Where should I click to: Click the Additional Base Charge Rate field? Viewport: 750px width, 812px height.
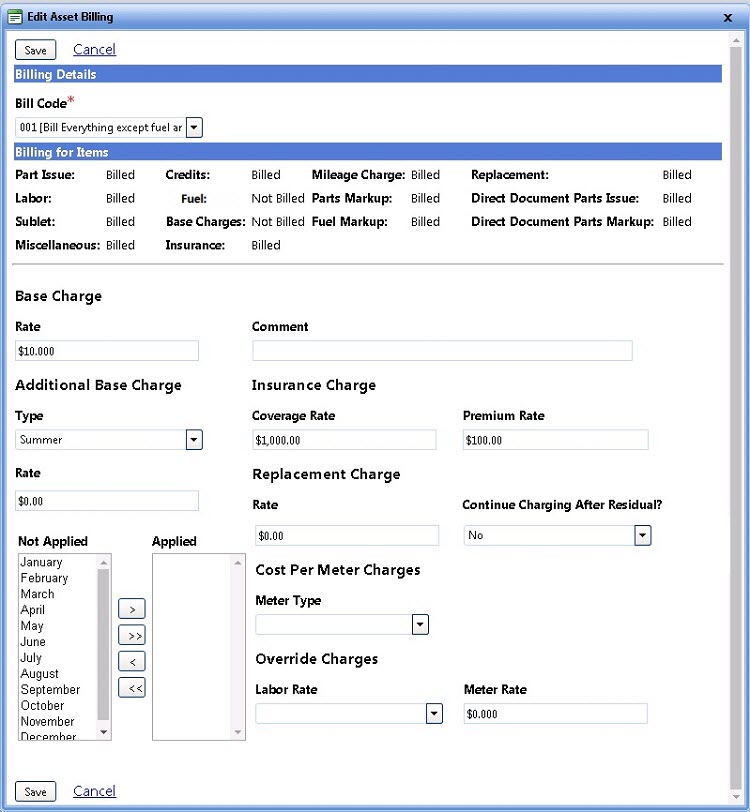(x=107, y=501)
